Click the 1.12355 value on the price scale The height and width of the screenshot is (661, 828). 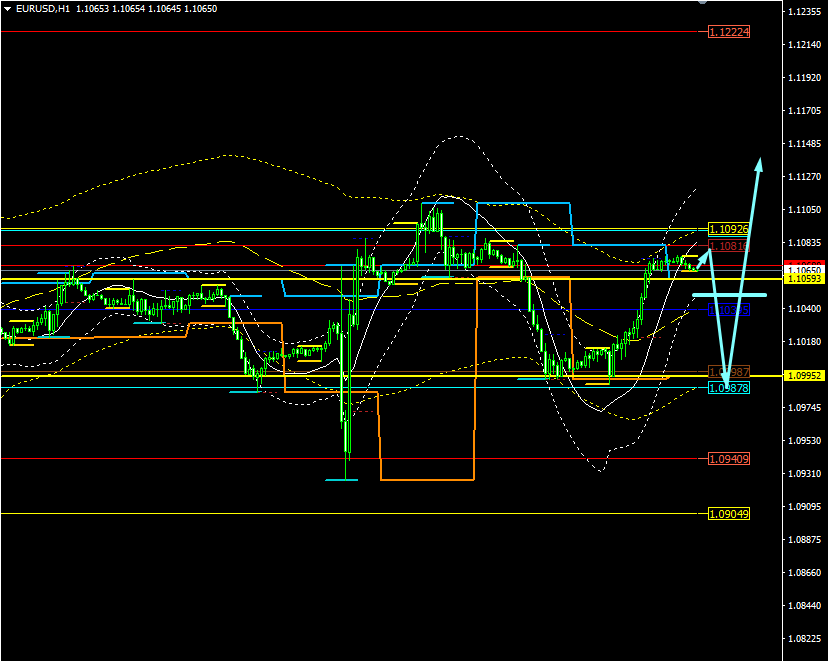point(805,12)
